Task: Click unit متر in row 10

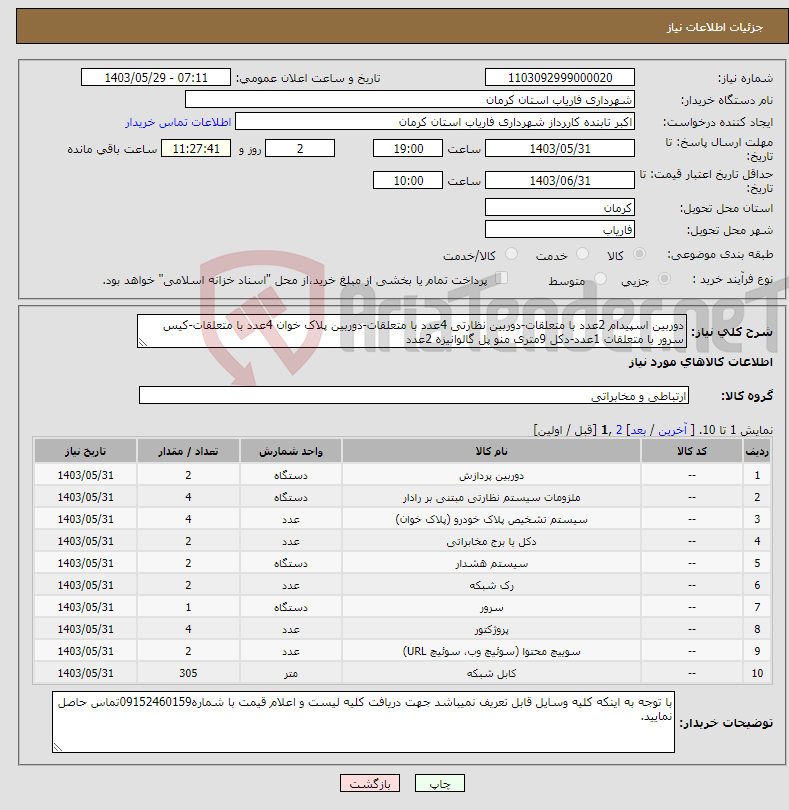Action: pos(290,674)
